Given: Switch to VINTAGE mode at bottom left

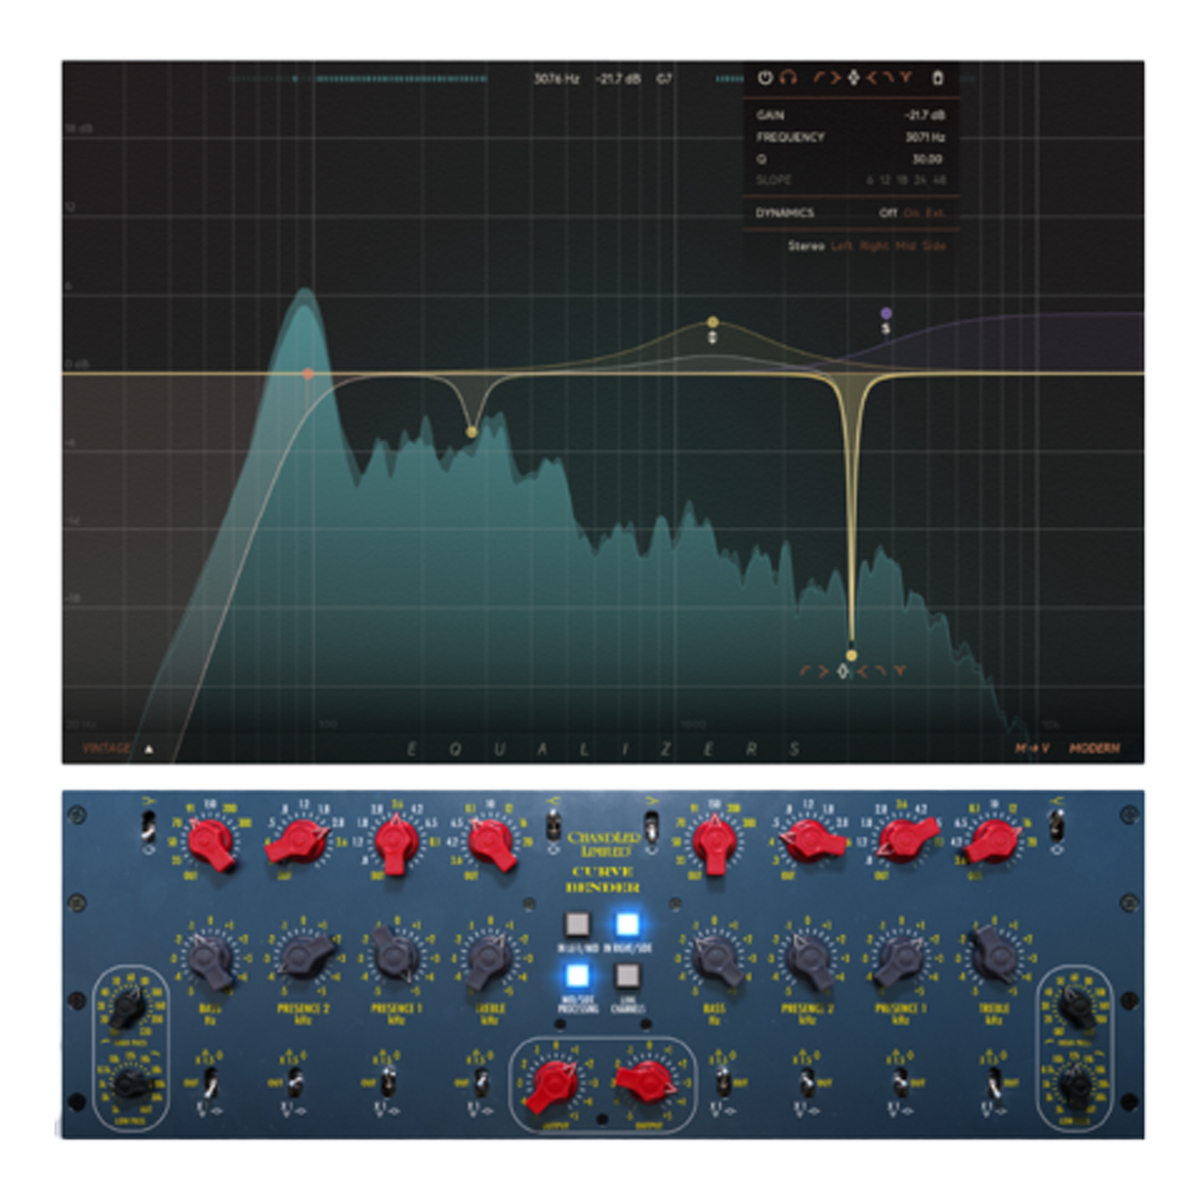Looking at the screenshot, I should 106,748.
